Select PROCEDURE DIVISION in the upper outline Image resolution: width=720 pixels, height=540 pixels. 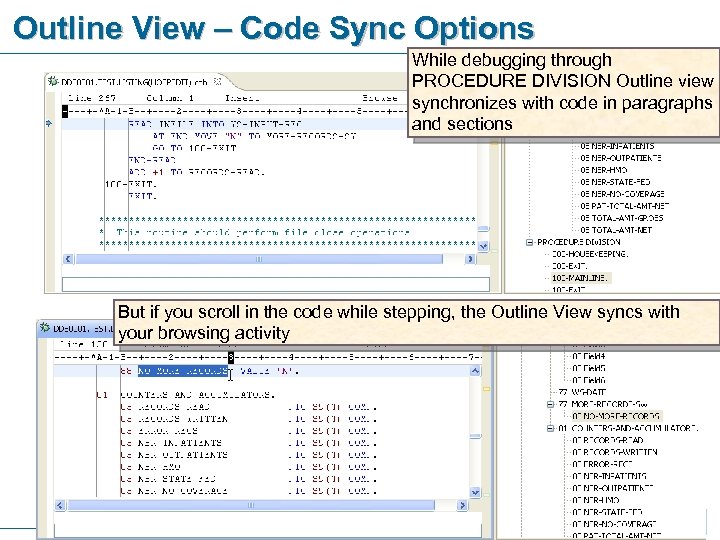579,242
